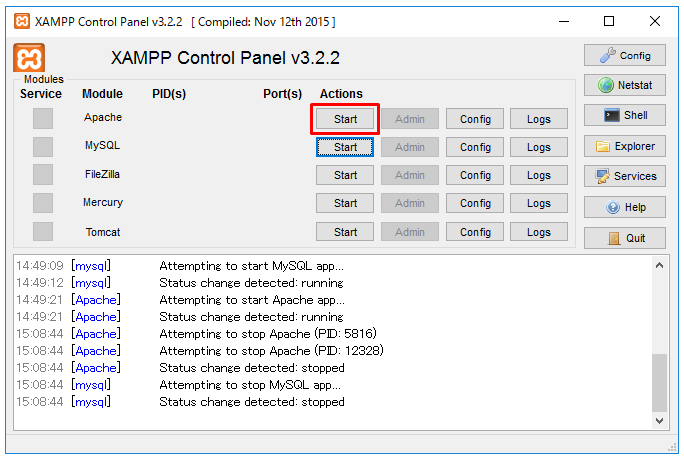The image size is (684, 458).
Task: Open Explorer folder button
Action: tap(625, 146)
